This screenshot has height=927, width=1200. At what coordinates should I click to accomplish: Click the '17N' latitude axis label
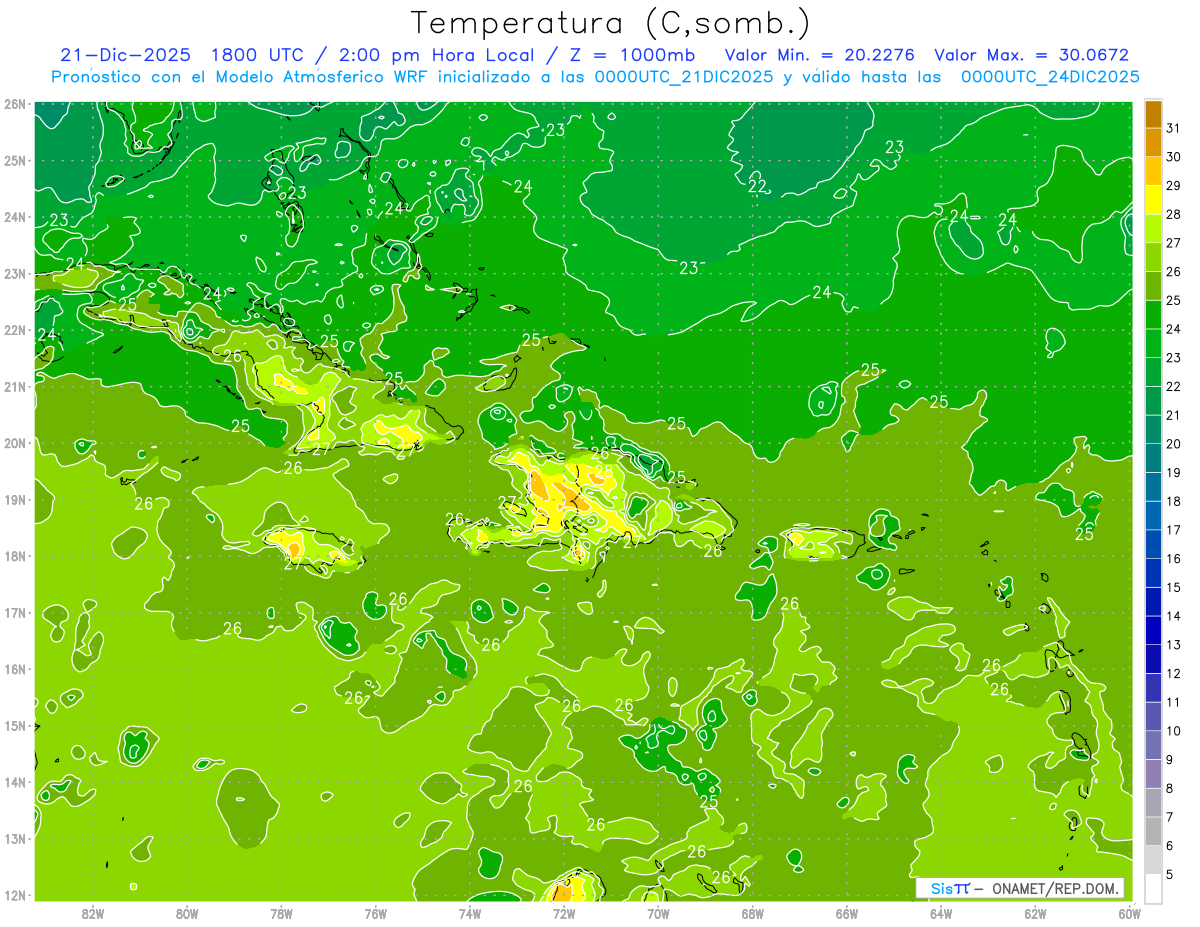tap(15, 612)
